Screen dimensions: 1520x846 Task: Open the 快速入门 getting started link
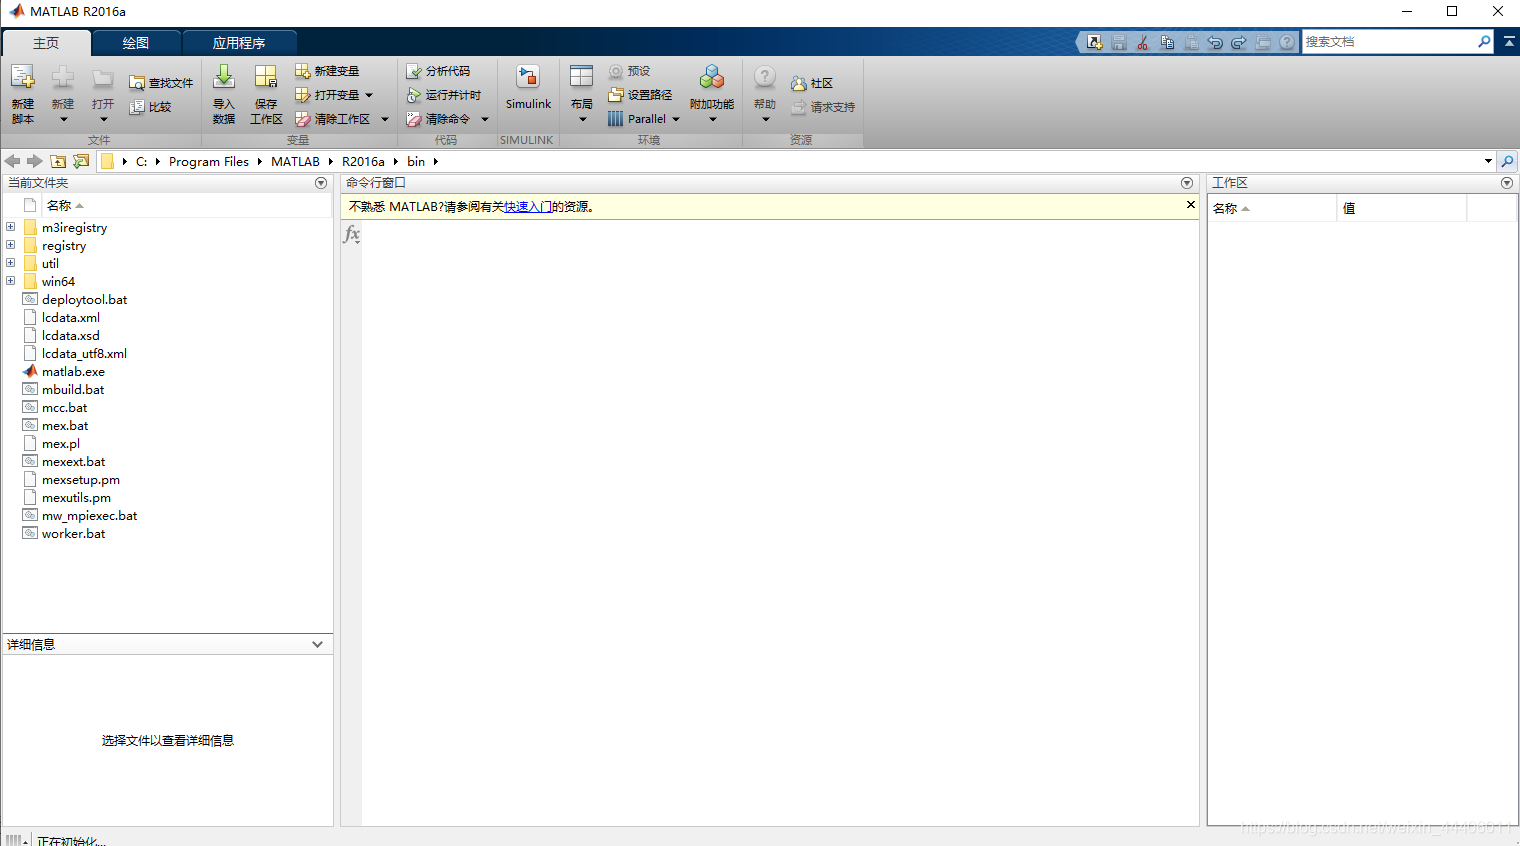(x=528, y=207)
